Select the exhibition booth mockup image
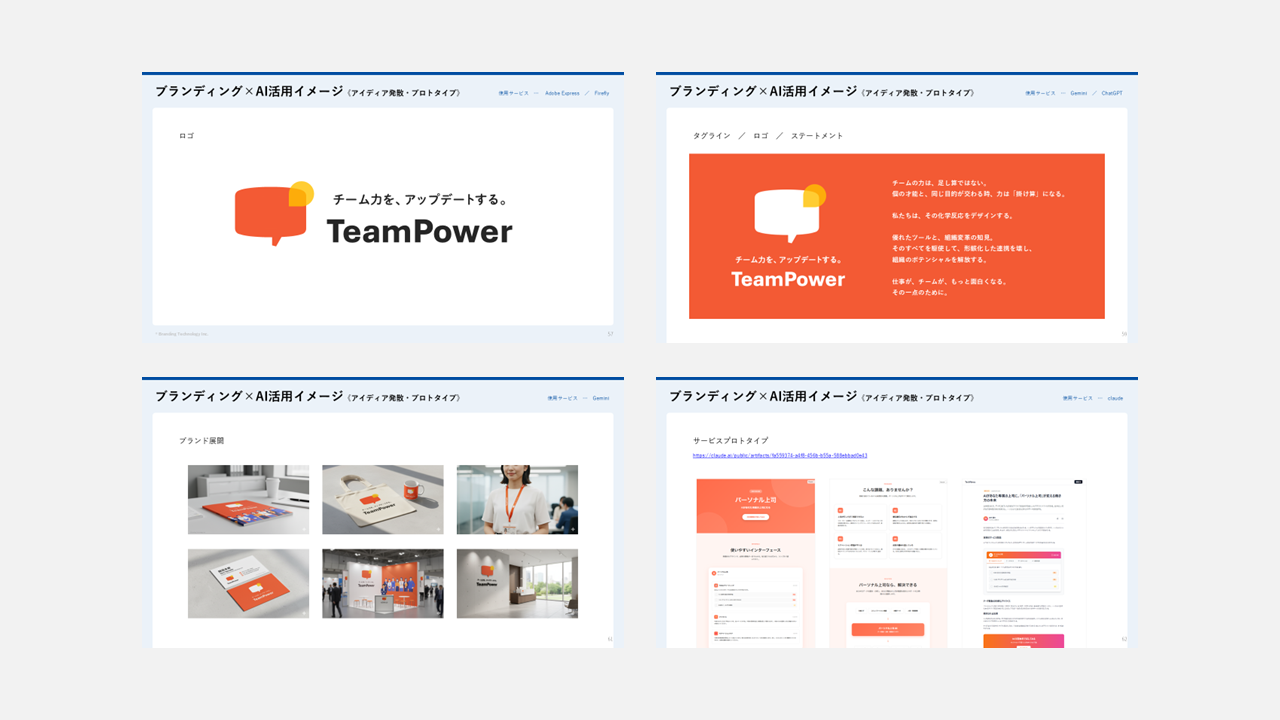 click(382, 583)
